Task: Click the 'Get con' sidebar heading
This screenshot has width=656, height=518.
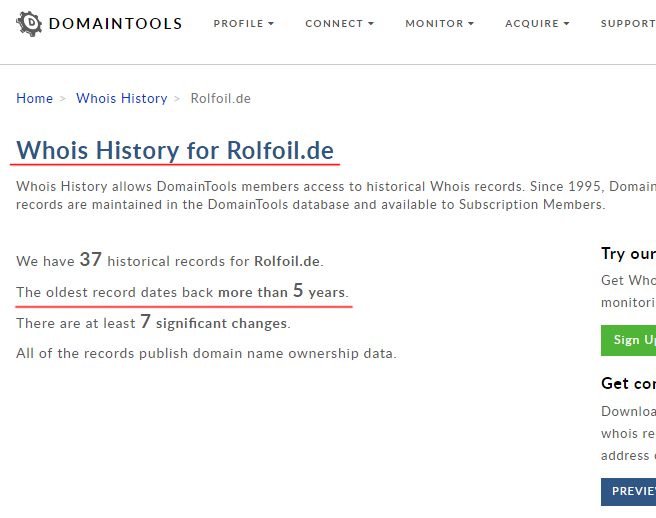Action: tap(628, 383)
